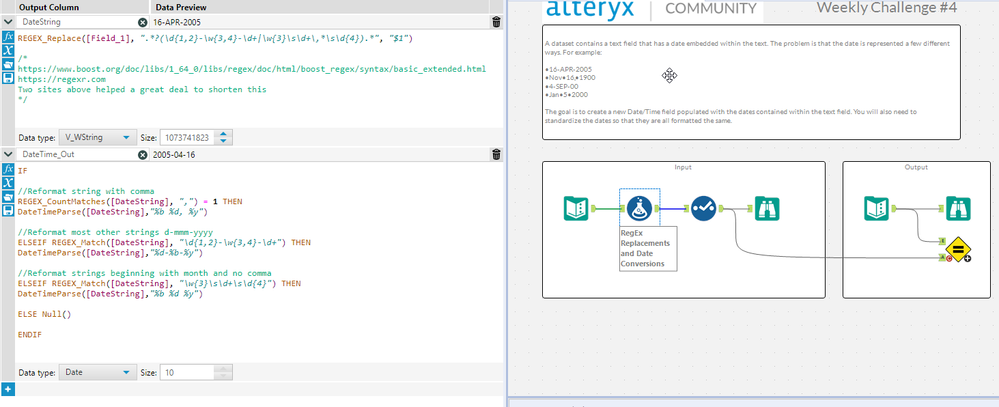Image resolution: width=999 pixels, height=407 pixels.
Task: Click the https://regexr.com comment line
Action: click(x=61, y=79)
